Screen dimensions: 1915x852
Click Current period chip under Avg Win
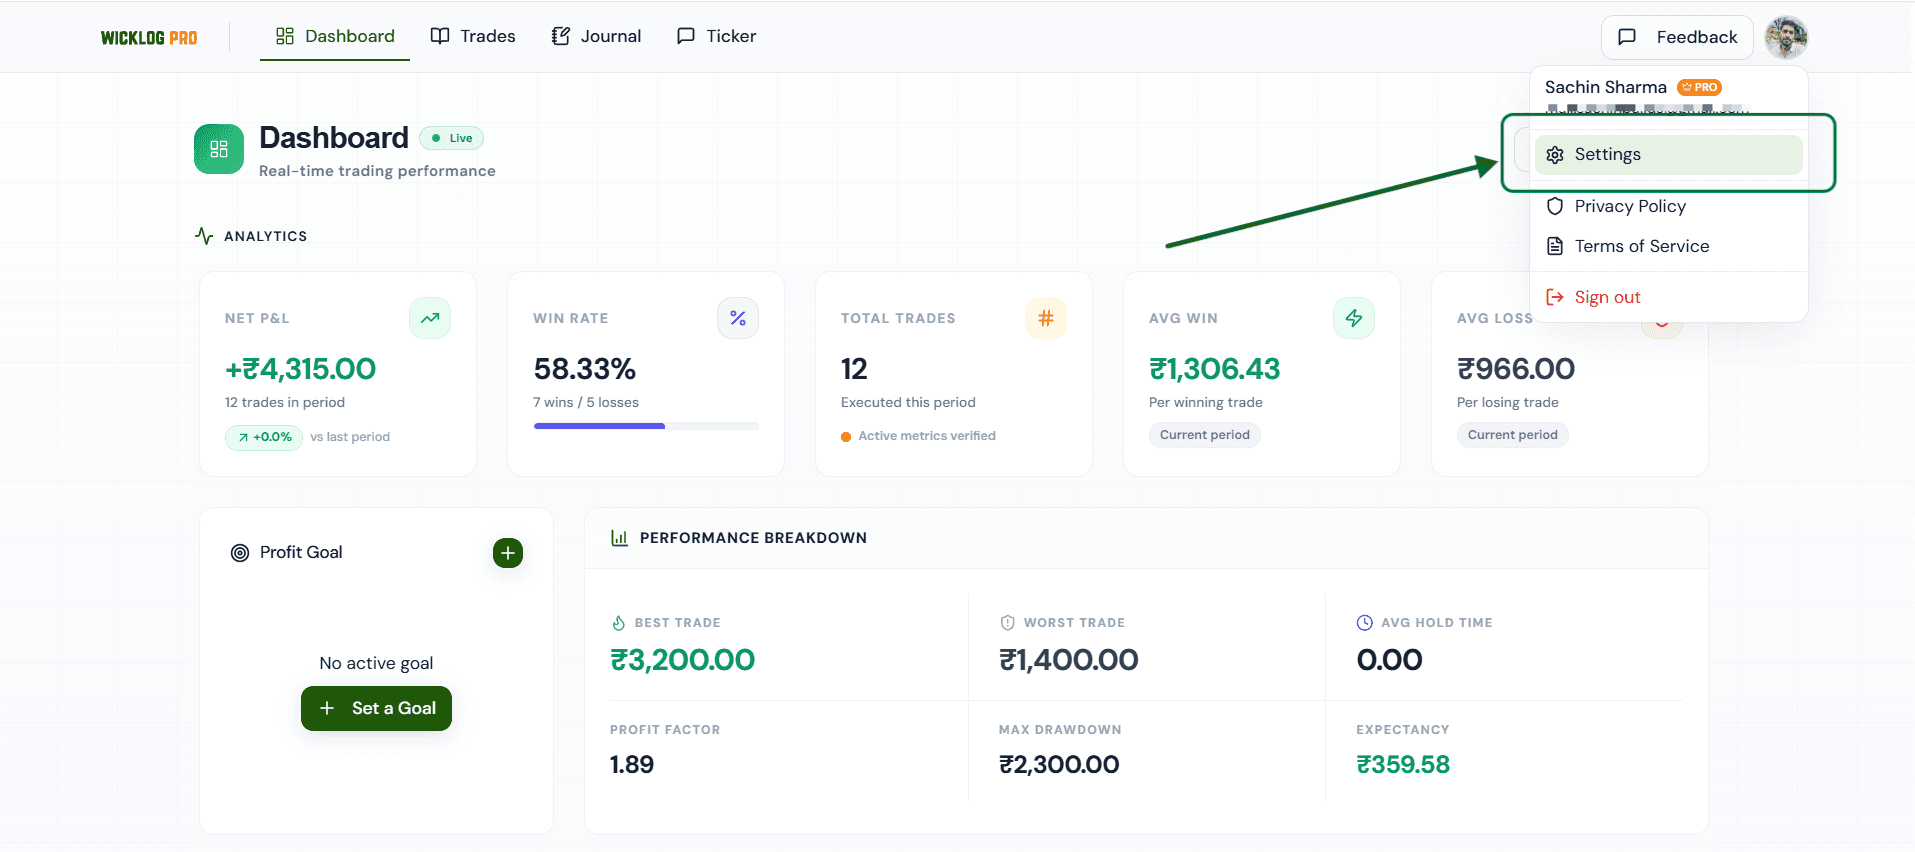click(x=1205, y=435)
